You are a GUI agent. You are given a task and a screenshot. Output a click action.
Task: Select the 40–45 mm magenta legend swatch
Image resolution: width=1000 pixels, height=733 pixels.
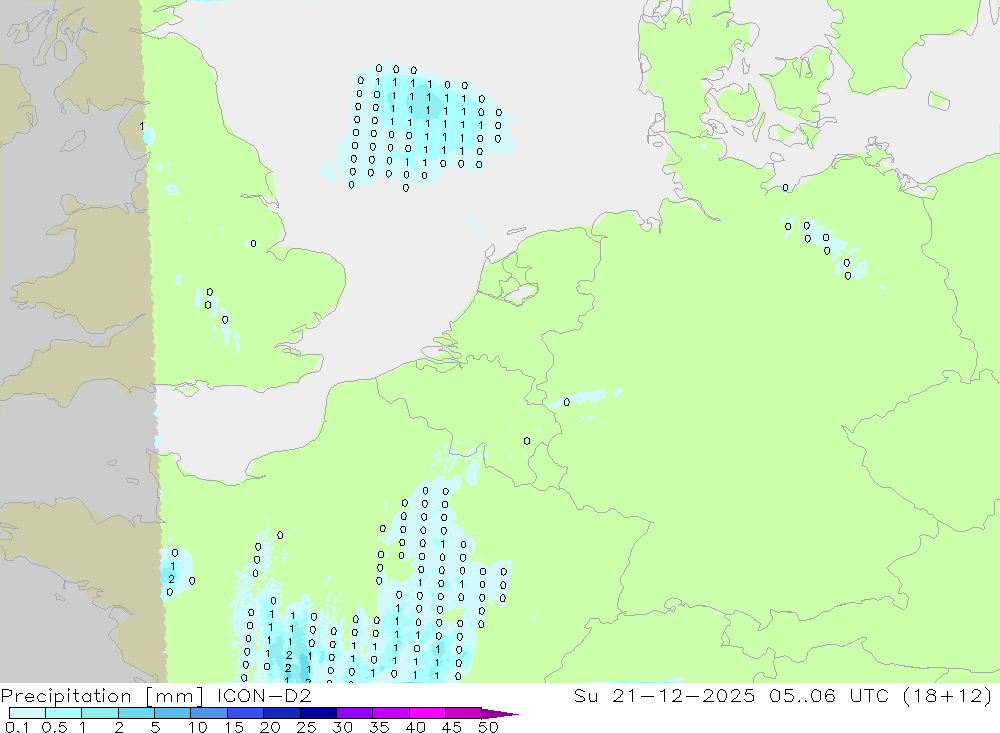tap(427, 713)
